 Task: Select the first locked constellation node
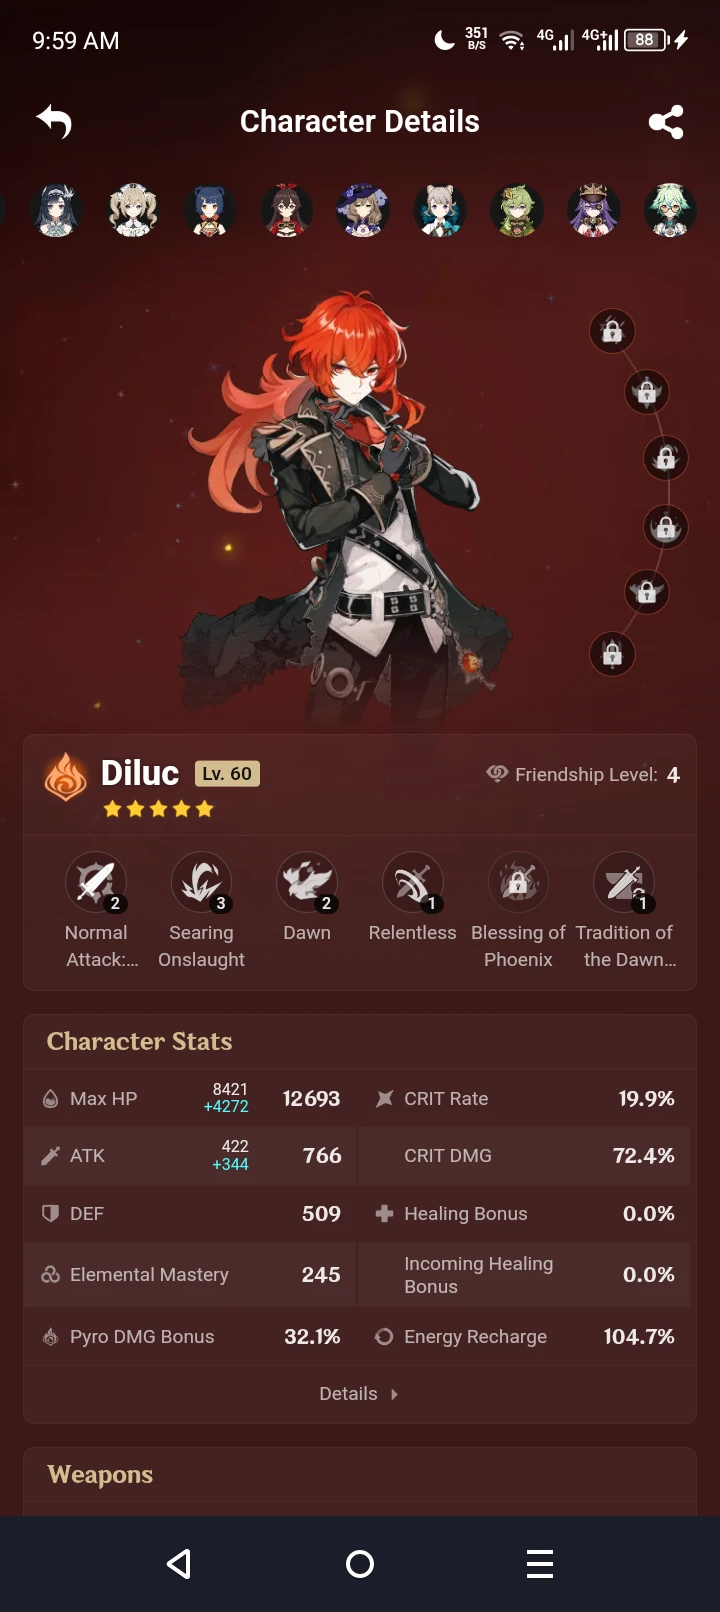pos(612,330)
